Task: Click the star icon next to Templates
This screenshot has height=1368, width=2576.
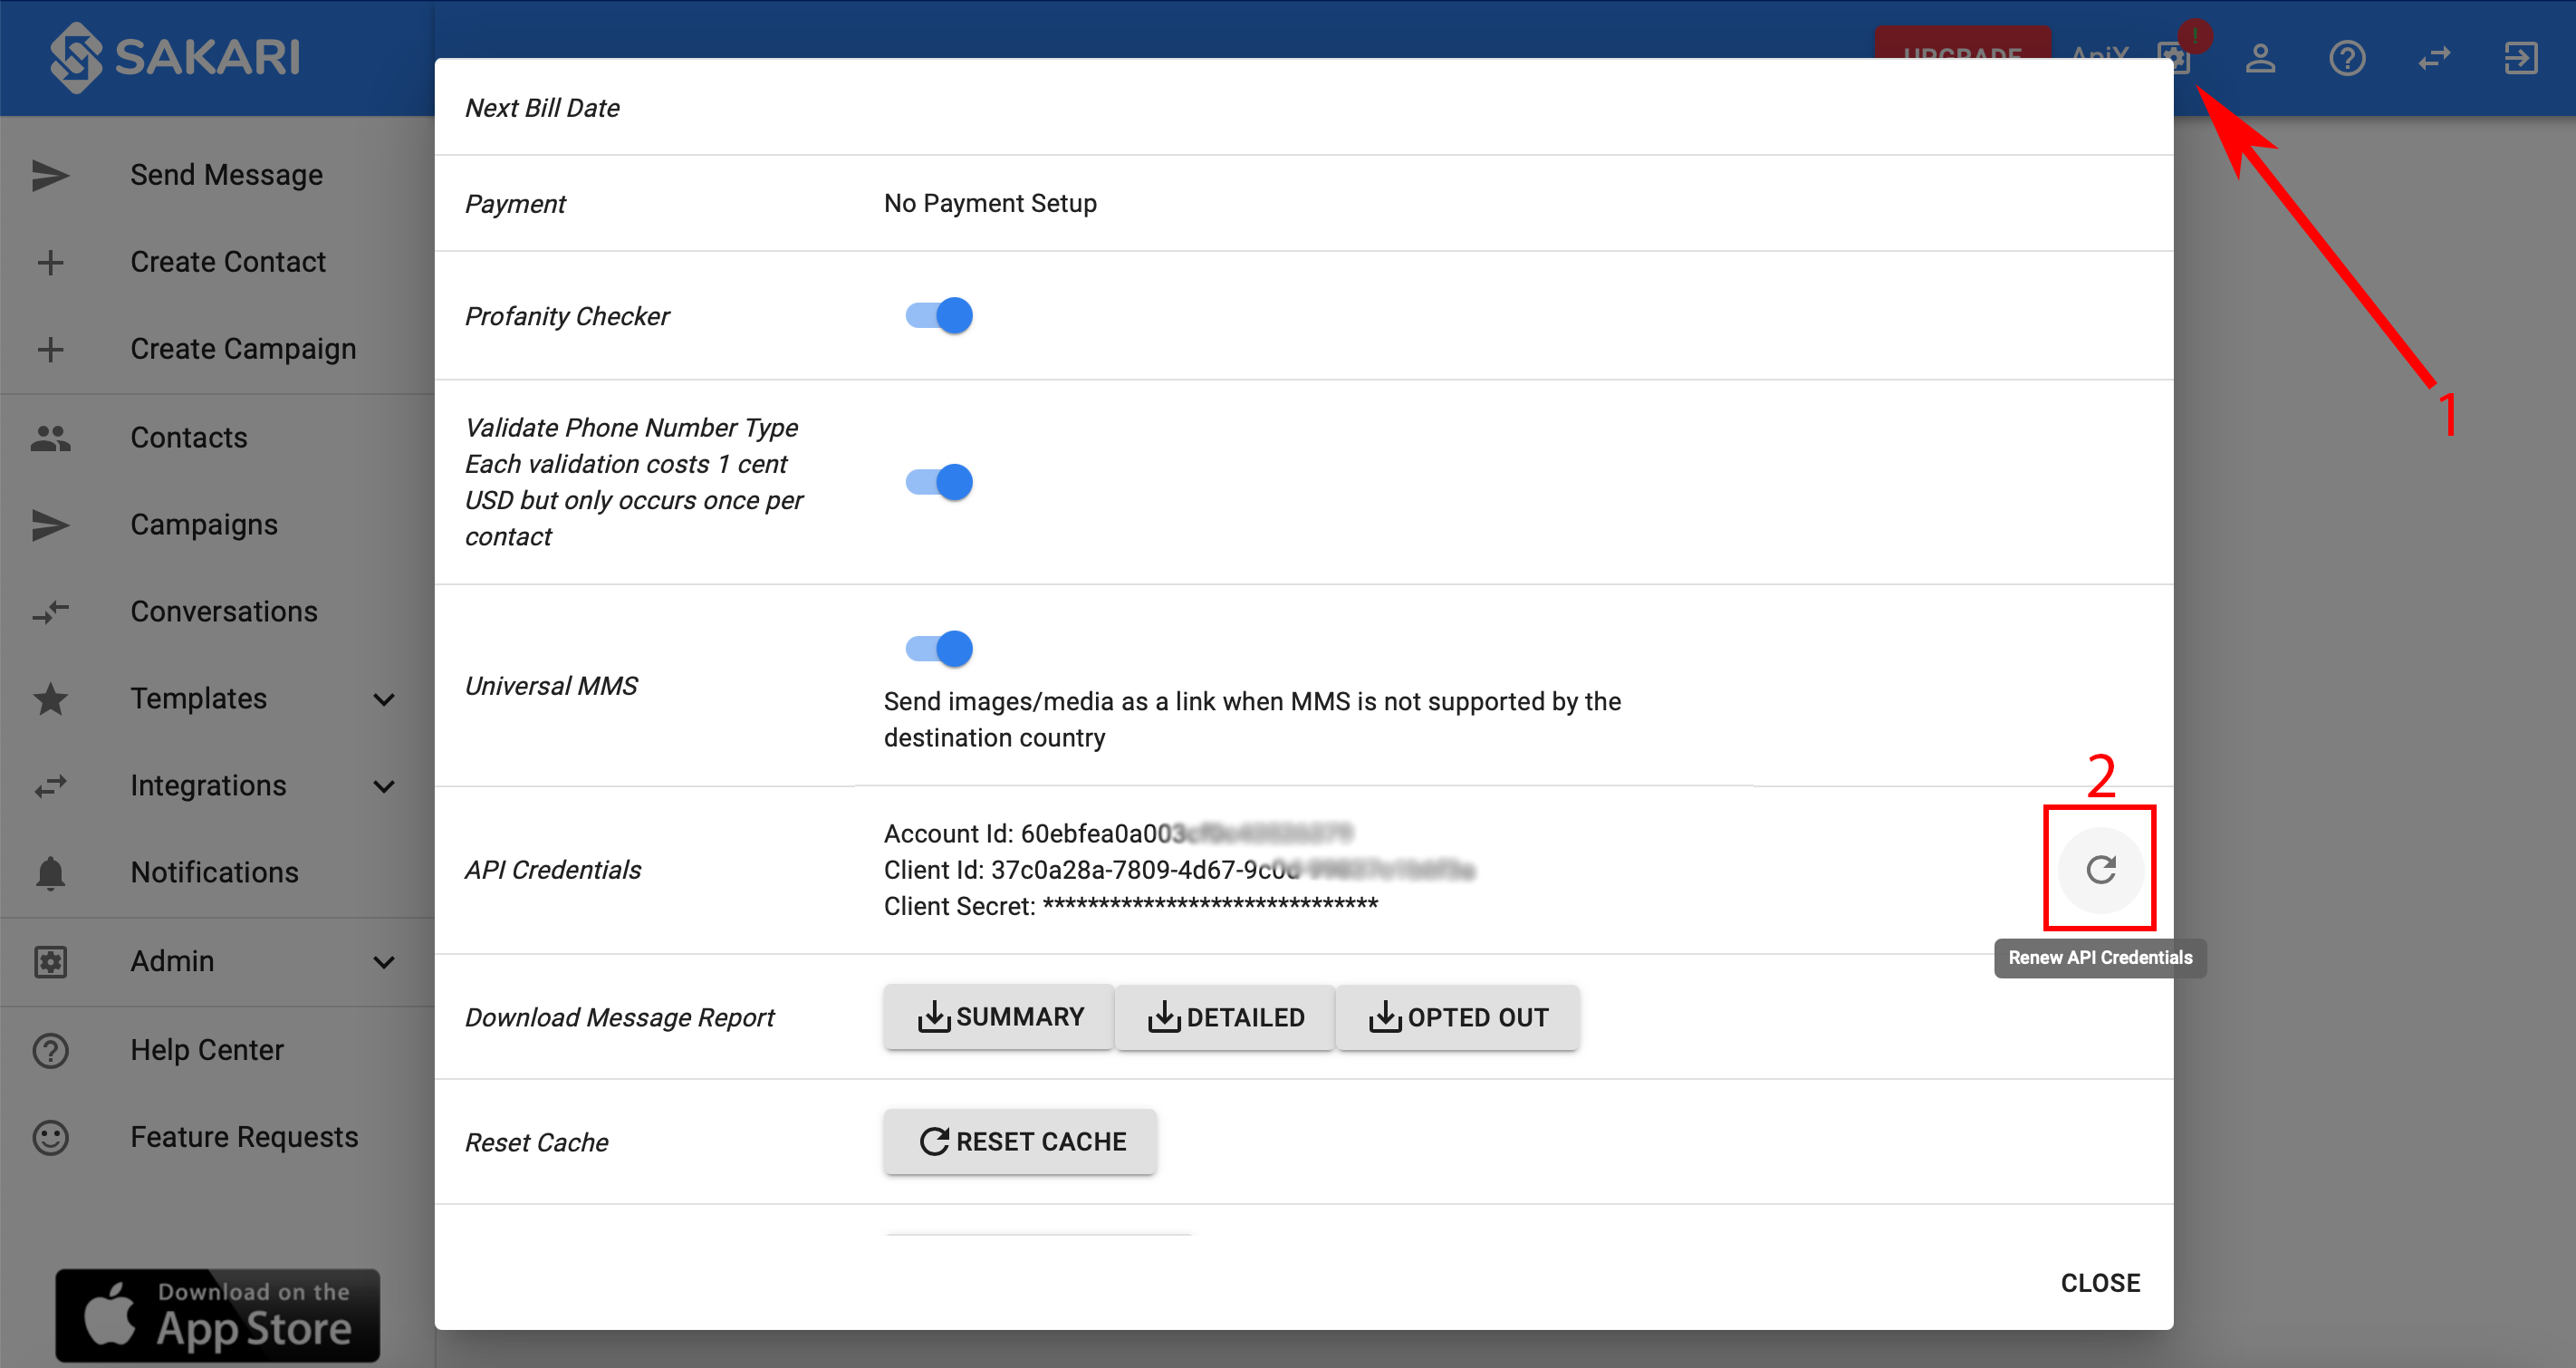Action: pyautogui.click(x=50, y=698)
